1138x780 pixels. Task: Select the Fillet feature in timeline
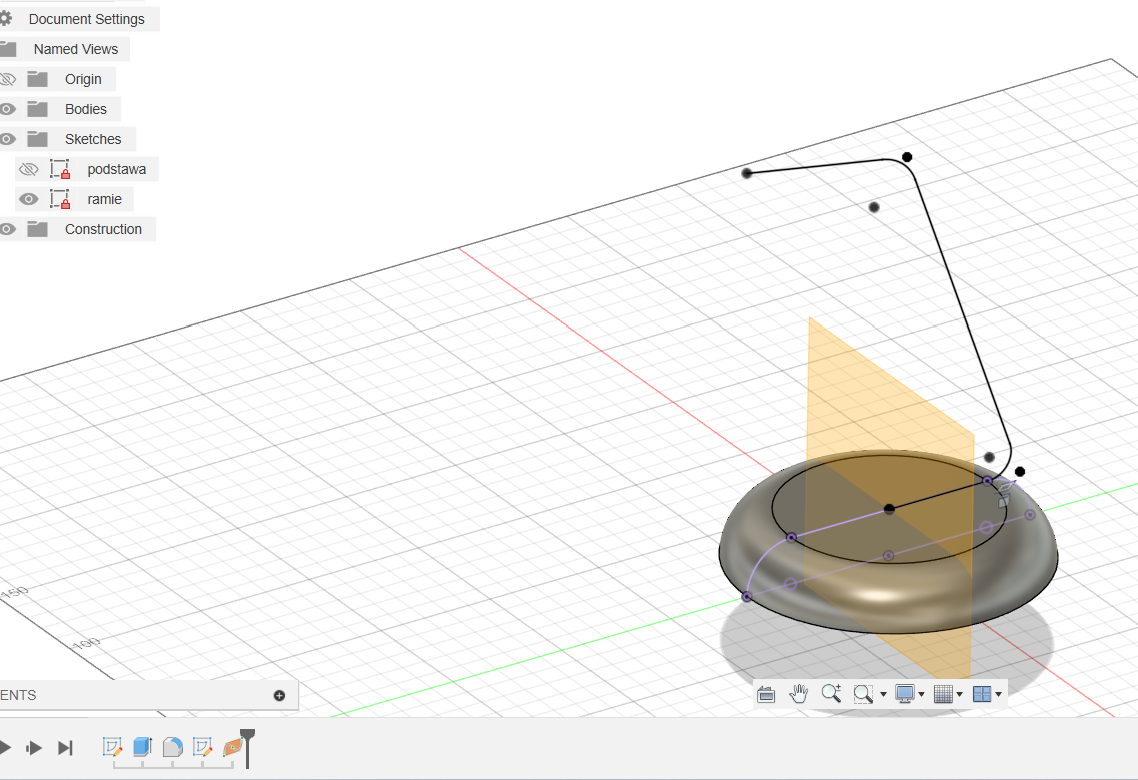pyautogui.click(x=173, y=747)
